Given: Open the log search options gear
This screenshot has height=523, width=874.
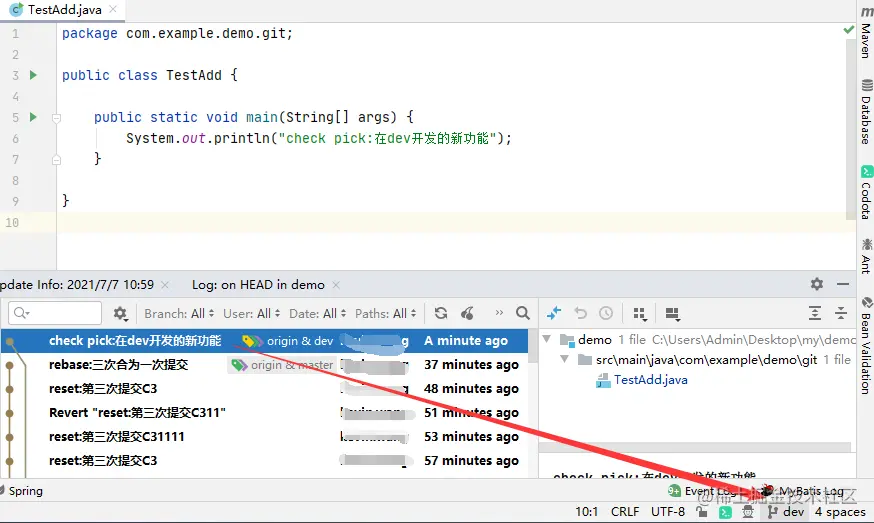Looking at the screenshot, I should coord(120,314).
